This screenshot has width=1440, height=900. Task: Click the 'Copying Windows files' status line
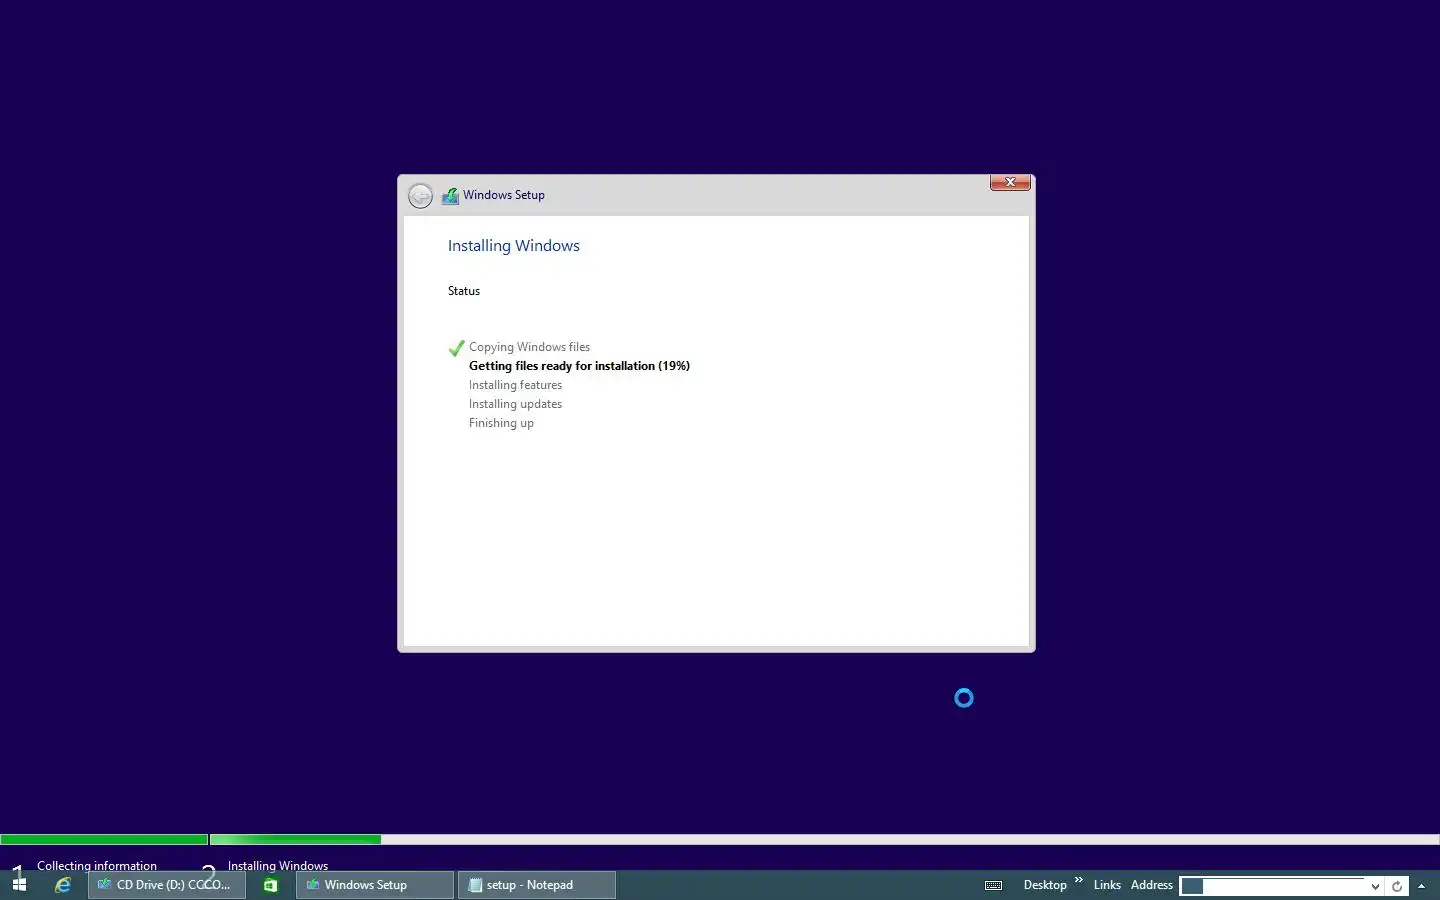point(529,347)
